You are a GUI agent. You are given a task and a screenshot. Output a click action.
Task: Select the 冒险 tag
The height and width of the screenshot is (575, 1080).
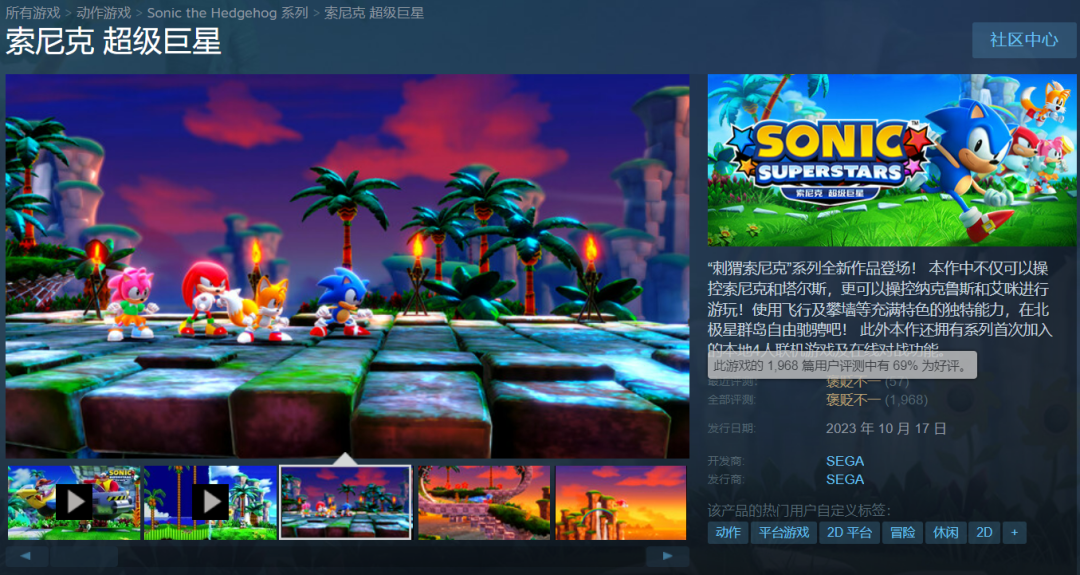[x=902, y=532]
